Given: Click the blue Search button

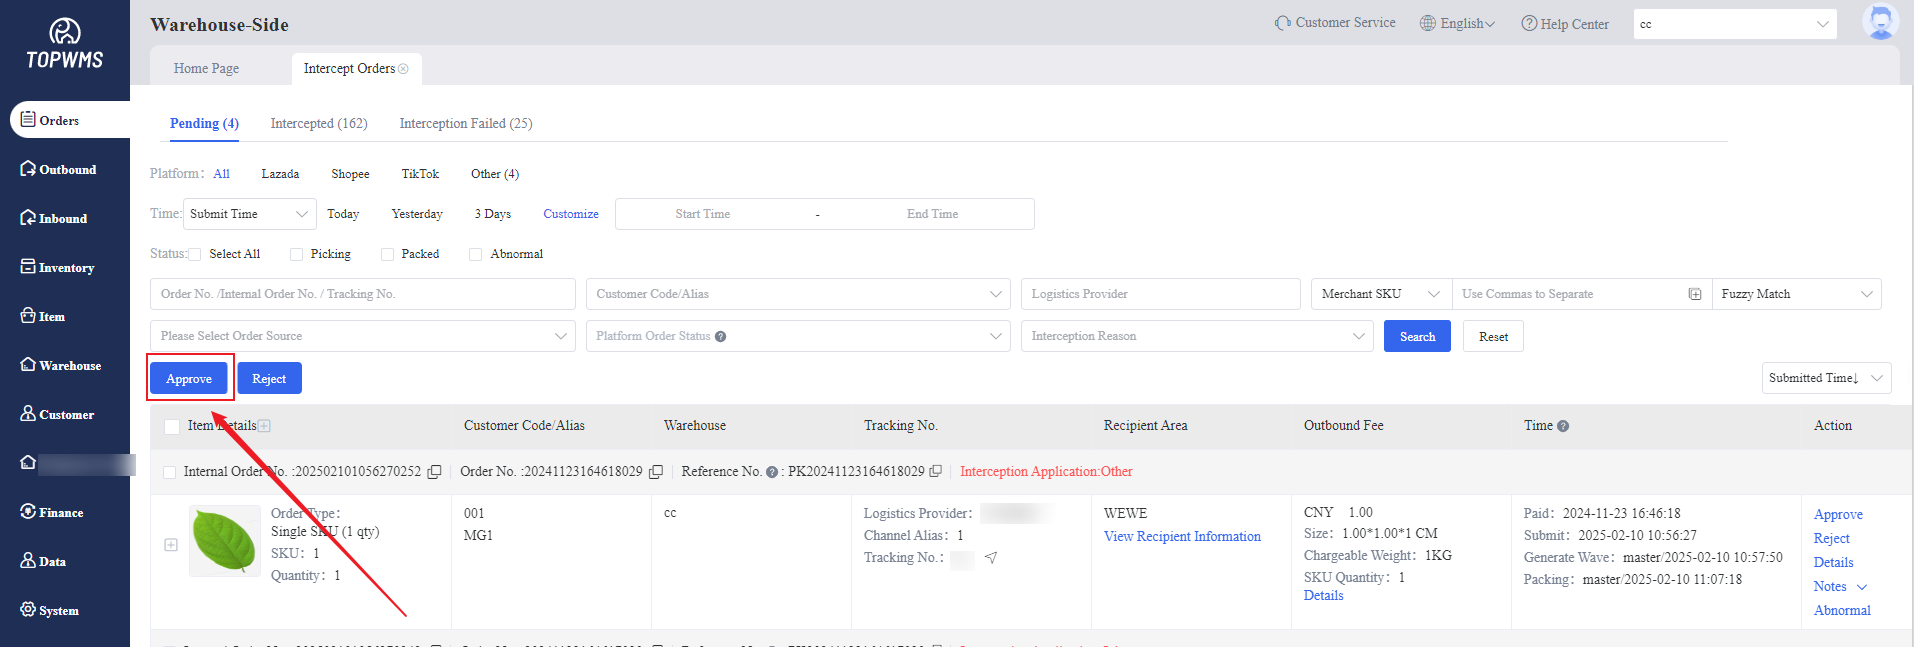Looking at the screenshot, I should pyautogui.click(x=1416, y=337).
